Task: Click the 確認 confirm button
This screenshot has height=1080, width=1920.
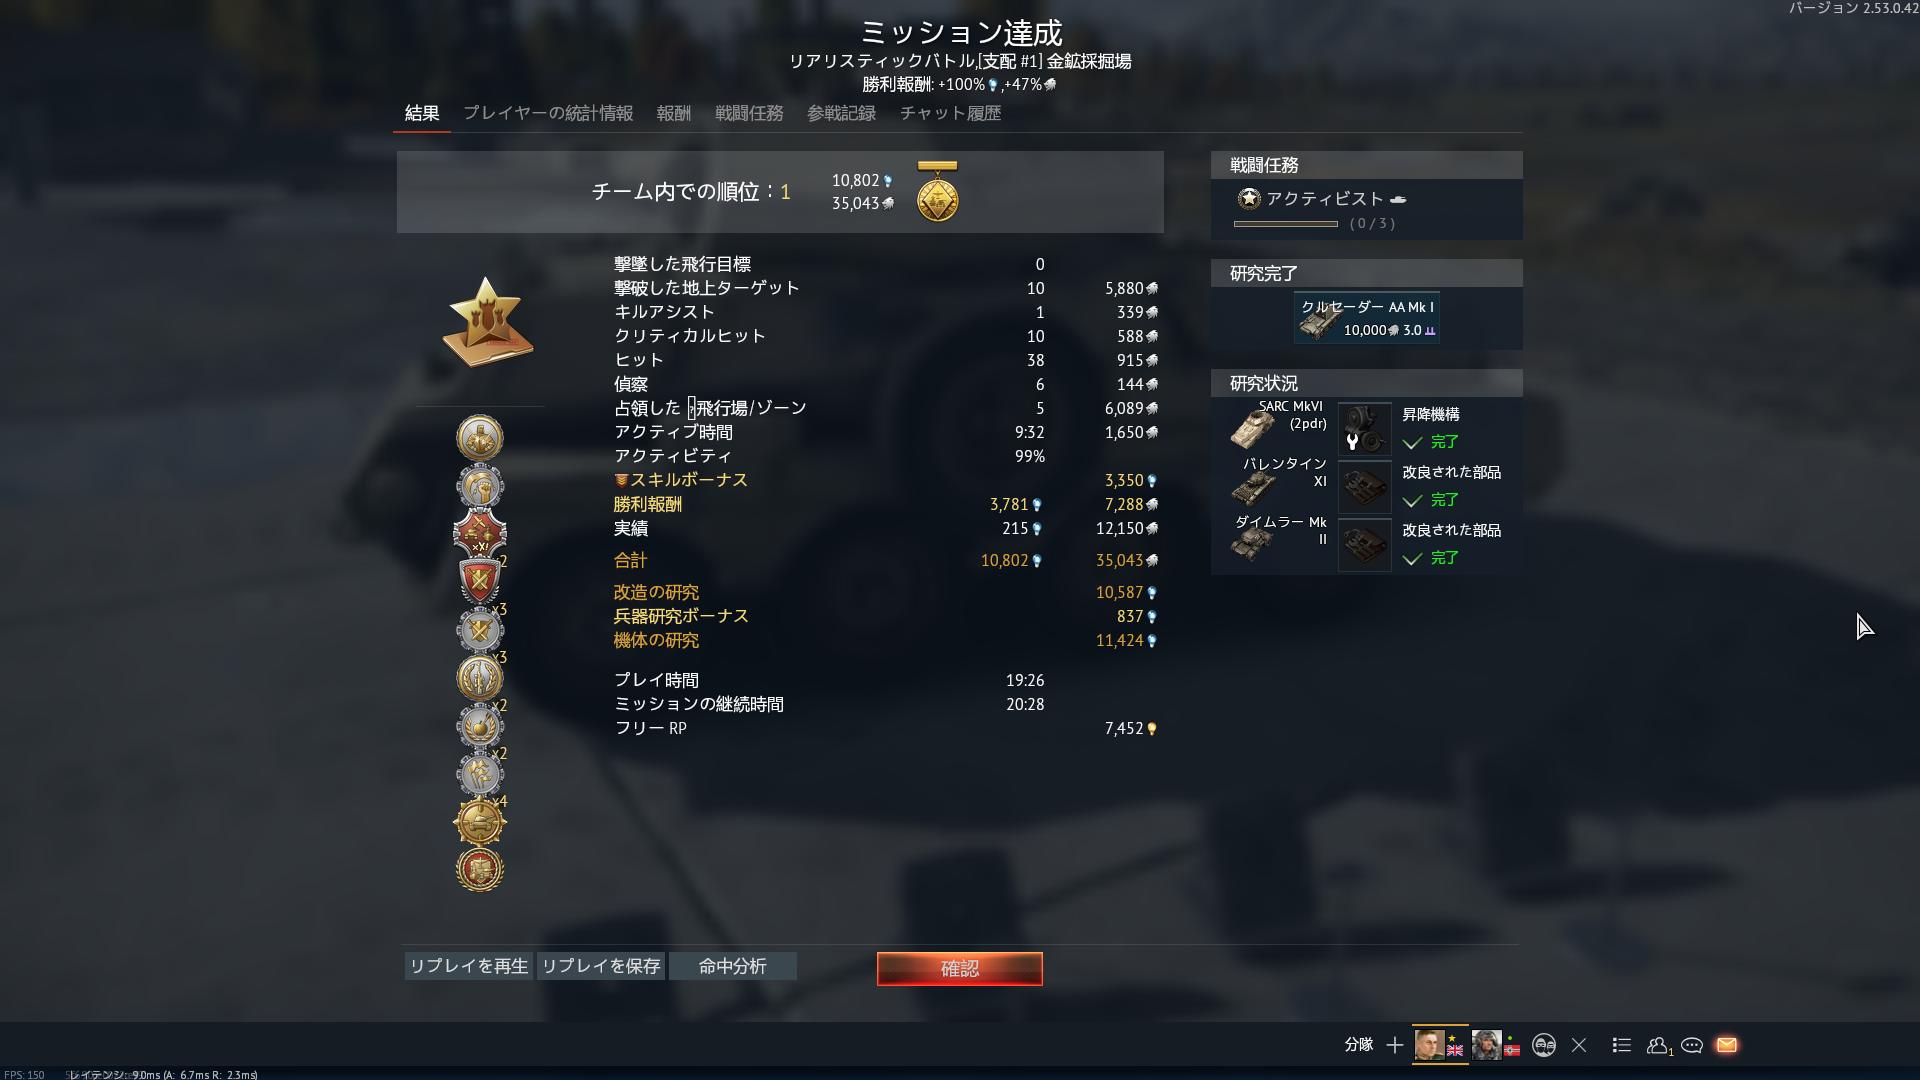Action: tap(960, 968)
